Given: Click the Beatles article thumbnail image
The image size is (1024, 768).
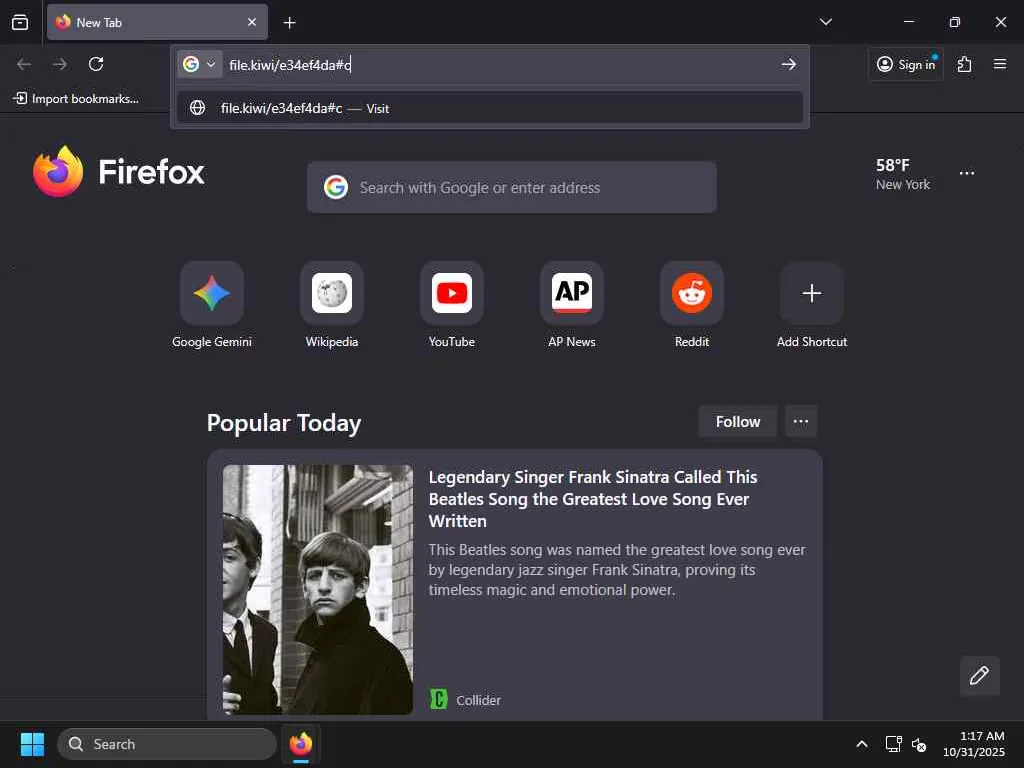Looking at the screenshot, I should click(x=317, y=590).
